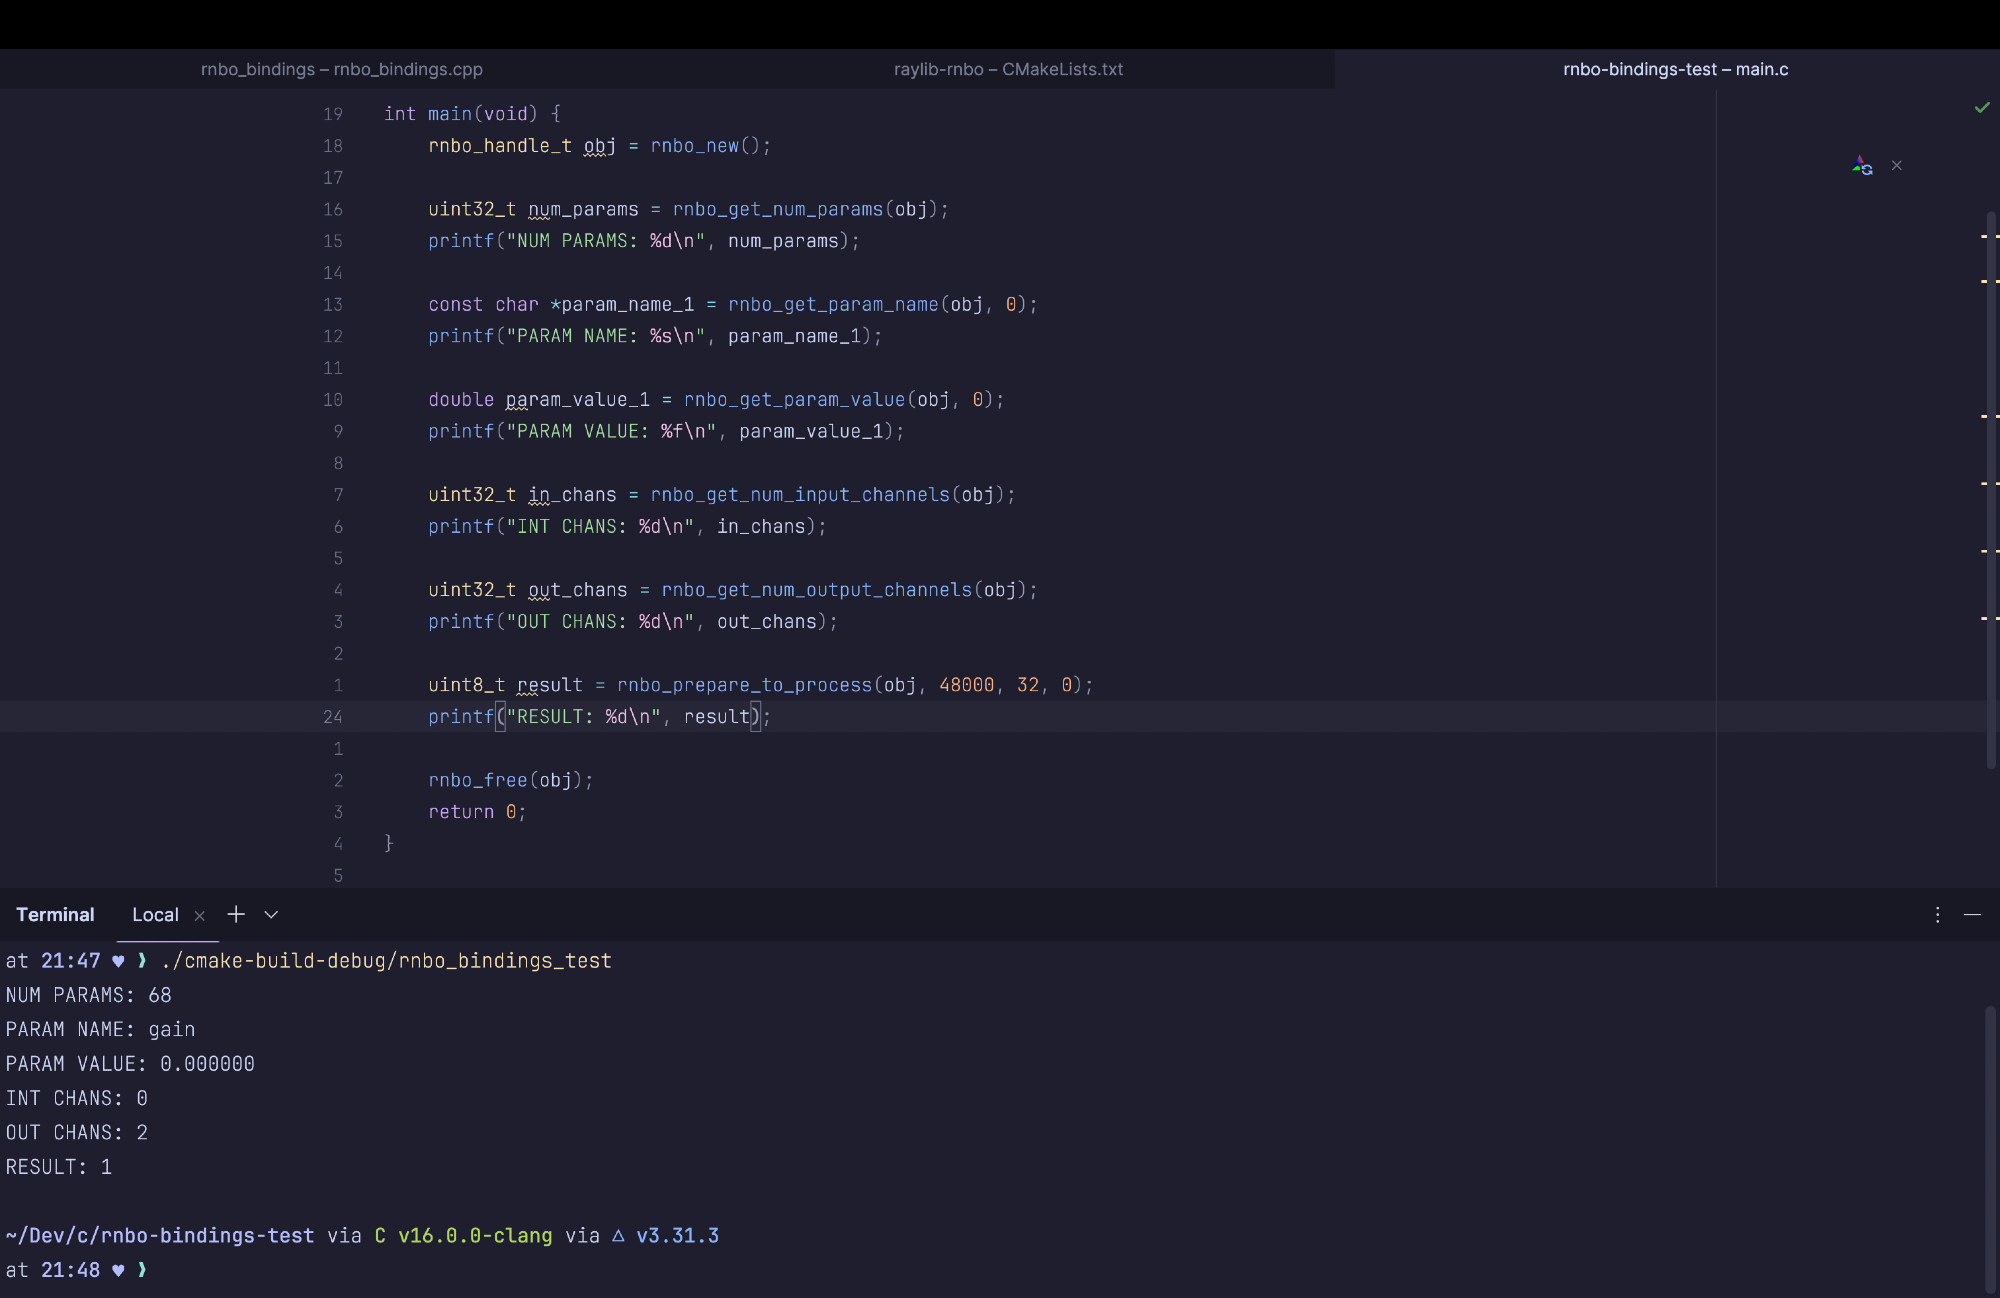Click the terminal vertical scrollbar
The width and height of the screenshot is (2000, 1298).
point(1991,1150)
